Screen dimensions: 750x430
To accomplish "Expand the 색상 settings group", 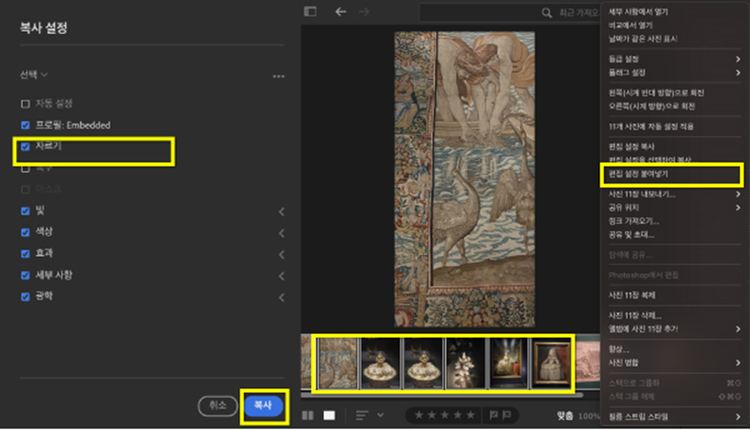I will tap(282, 233).
